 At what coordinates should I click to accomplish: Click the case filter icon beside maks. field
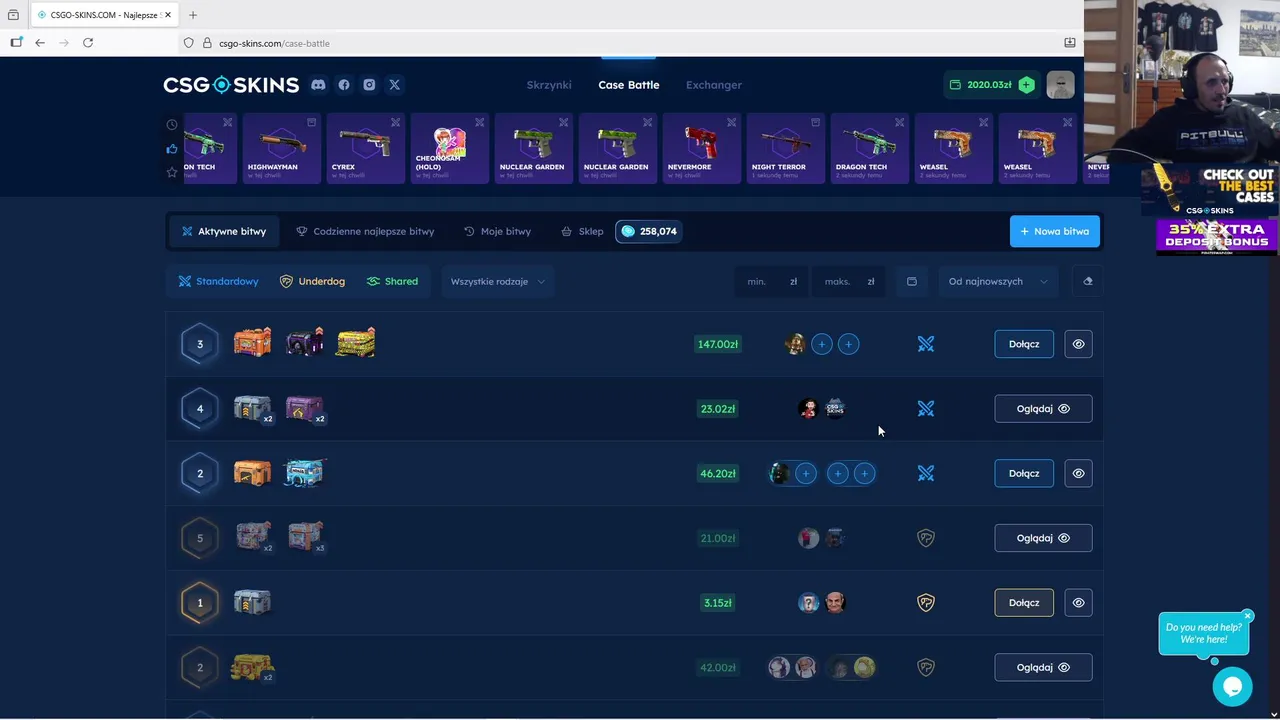pyautogui.click(x=911, y=281)
